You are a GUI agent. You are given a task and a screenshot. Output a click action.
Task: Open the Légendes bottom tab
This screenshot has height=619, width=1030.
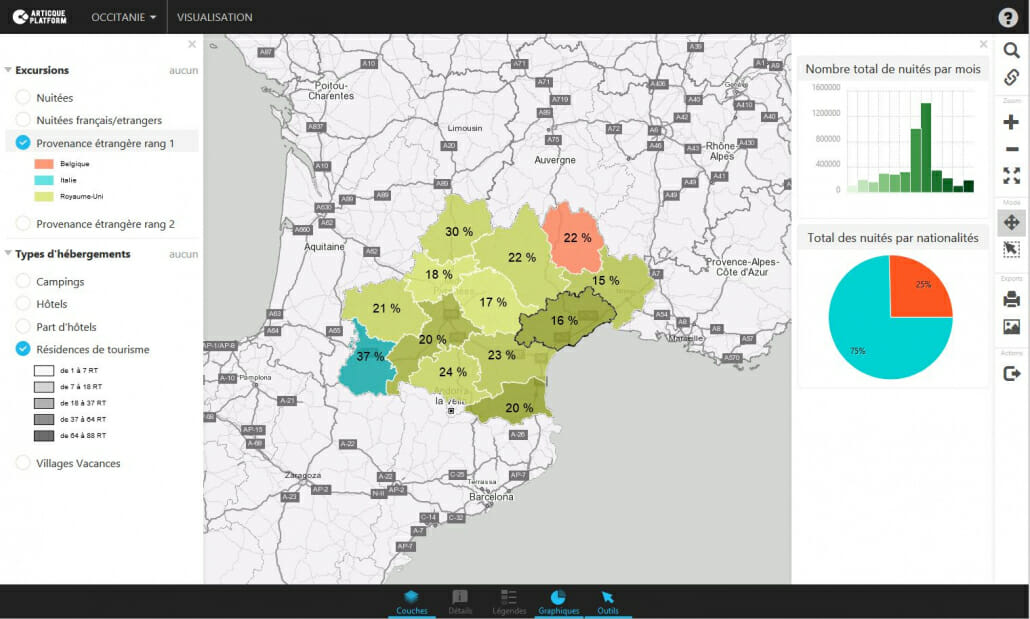tap(509, 602)
